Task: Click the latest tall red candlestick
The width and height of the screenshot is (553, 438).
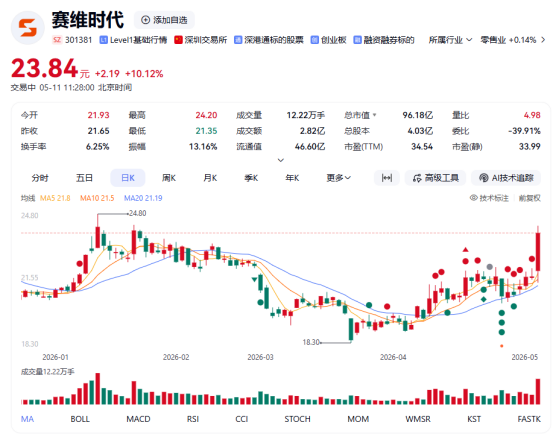Action: point(538,251)
